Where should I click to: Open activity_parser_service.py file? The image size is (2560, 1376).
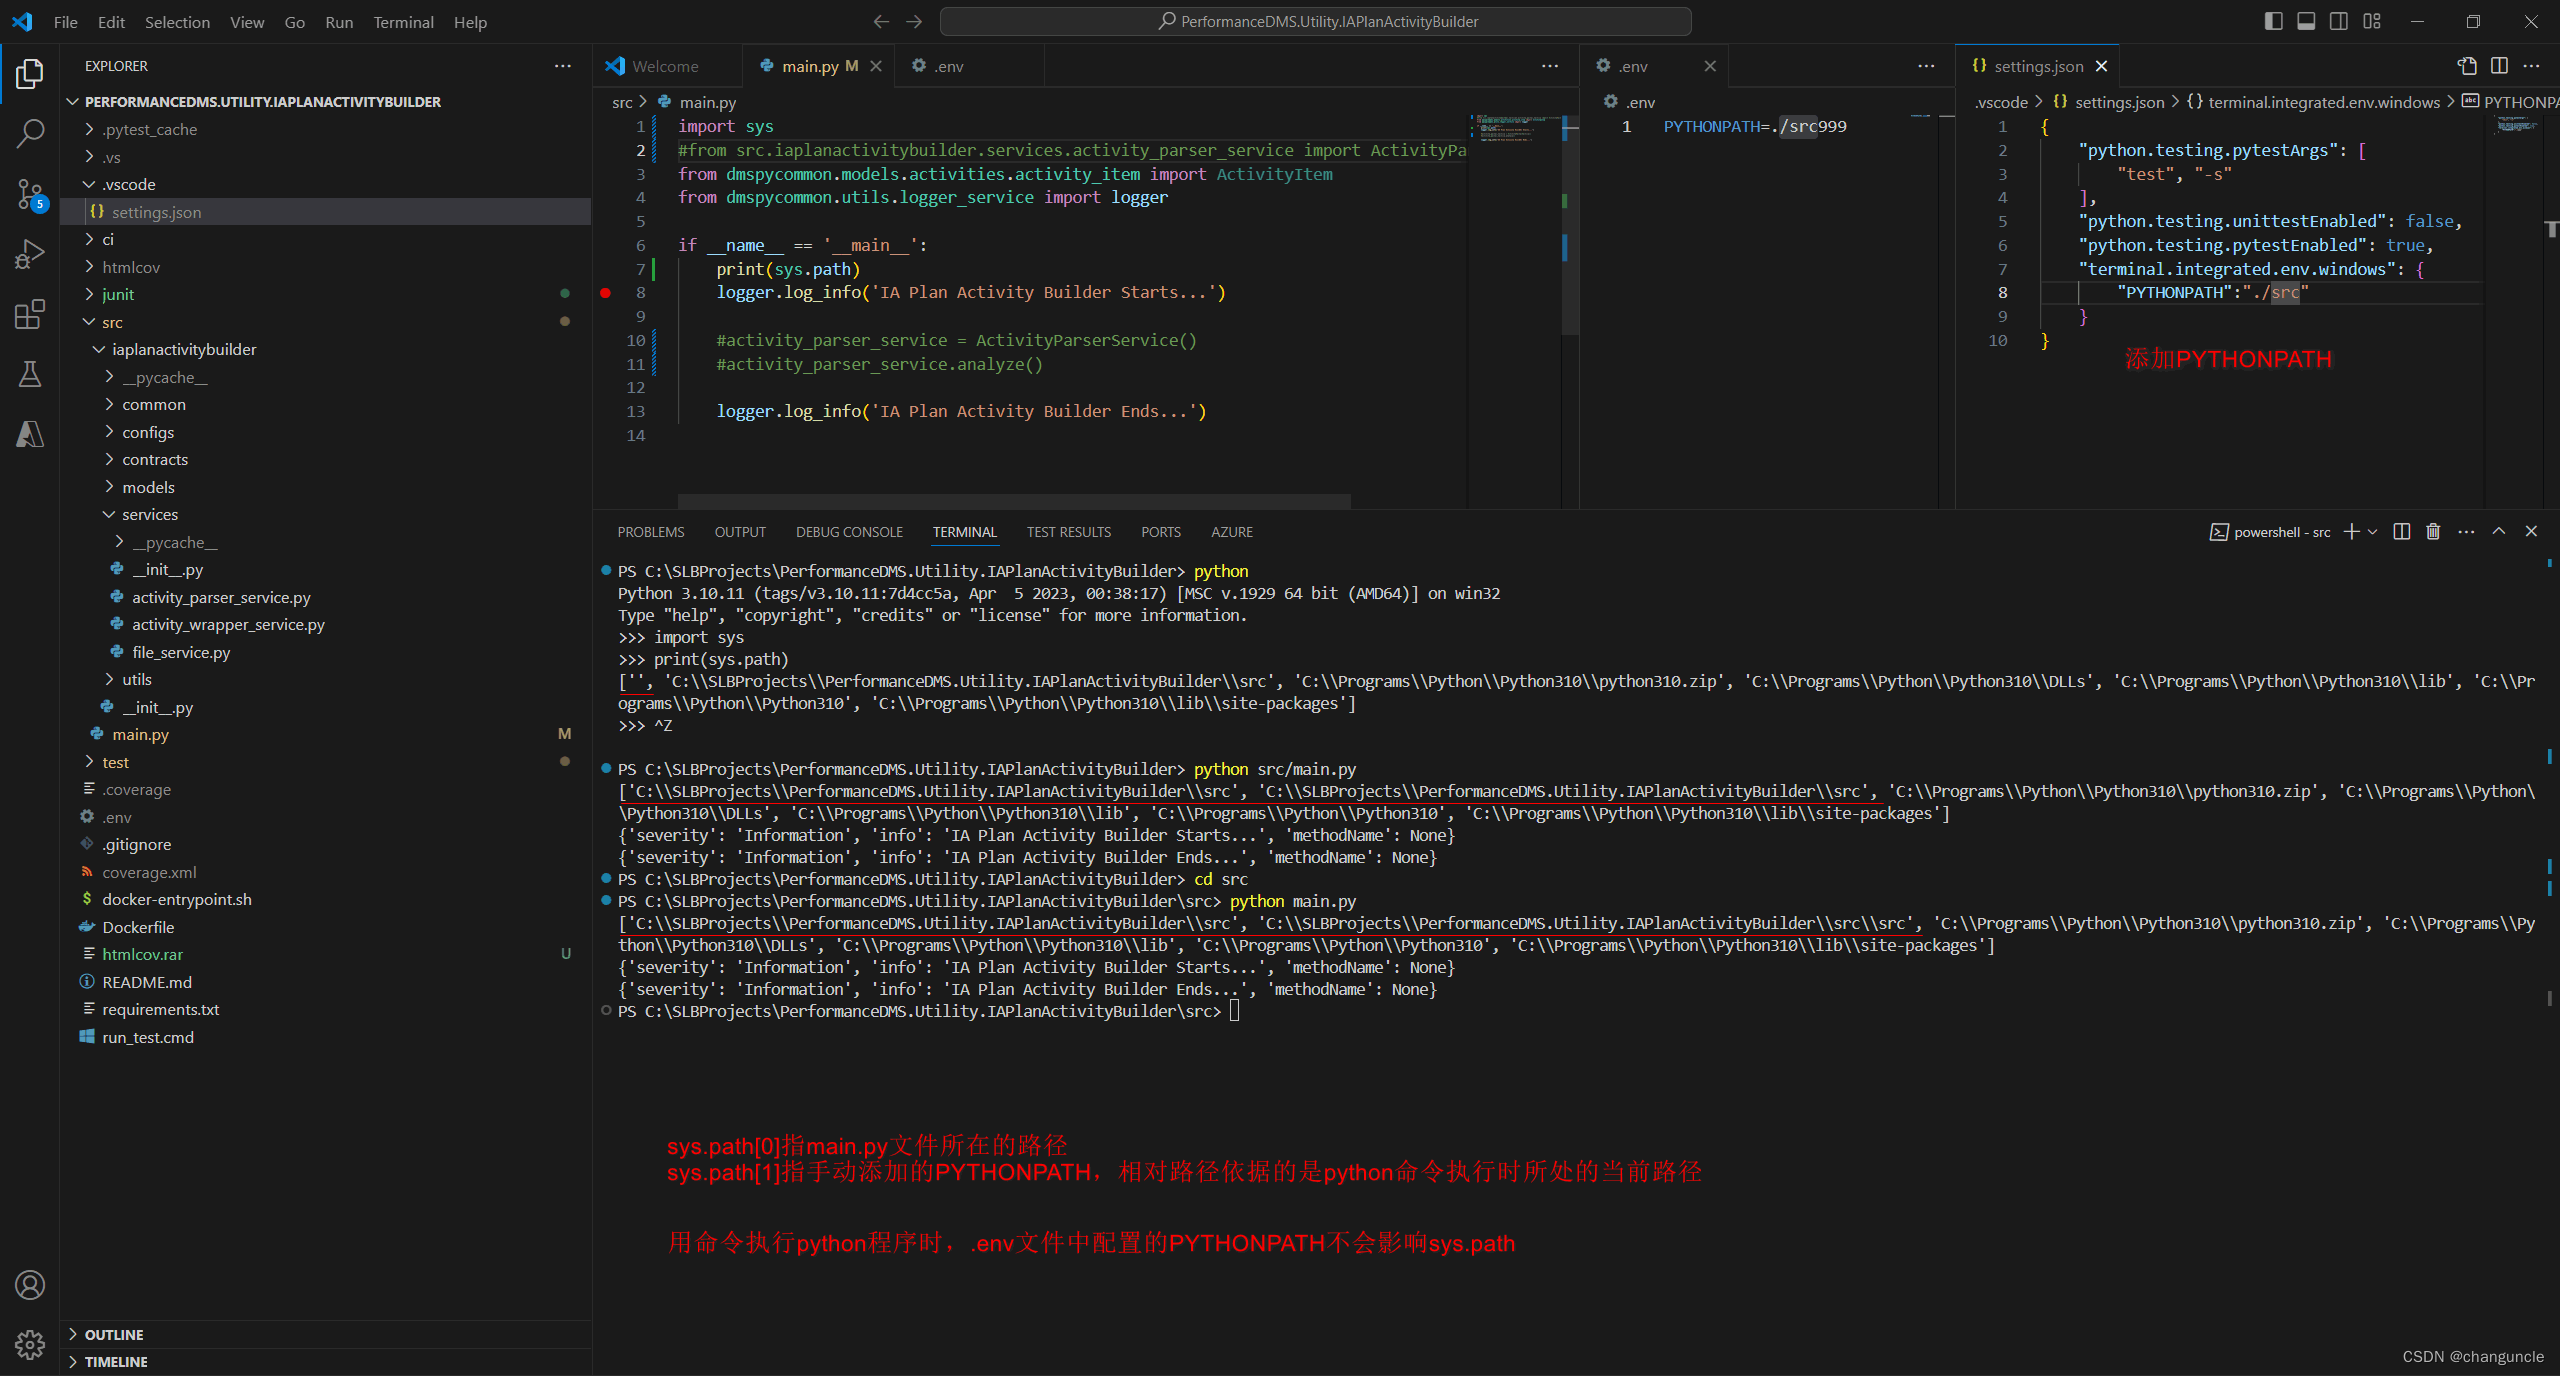coord(221,597)
